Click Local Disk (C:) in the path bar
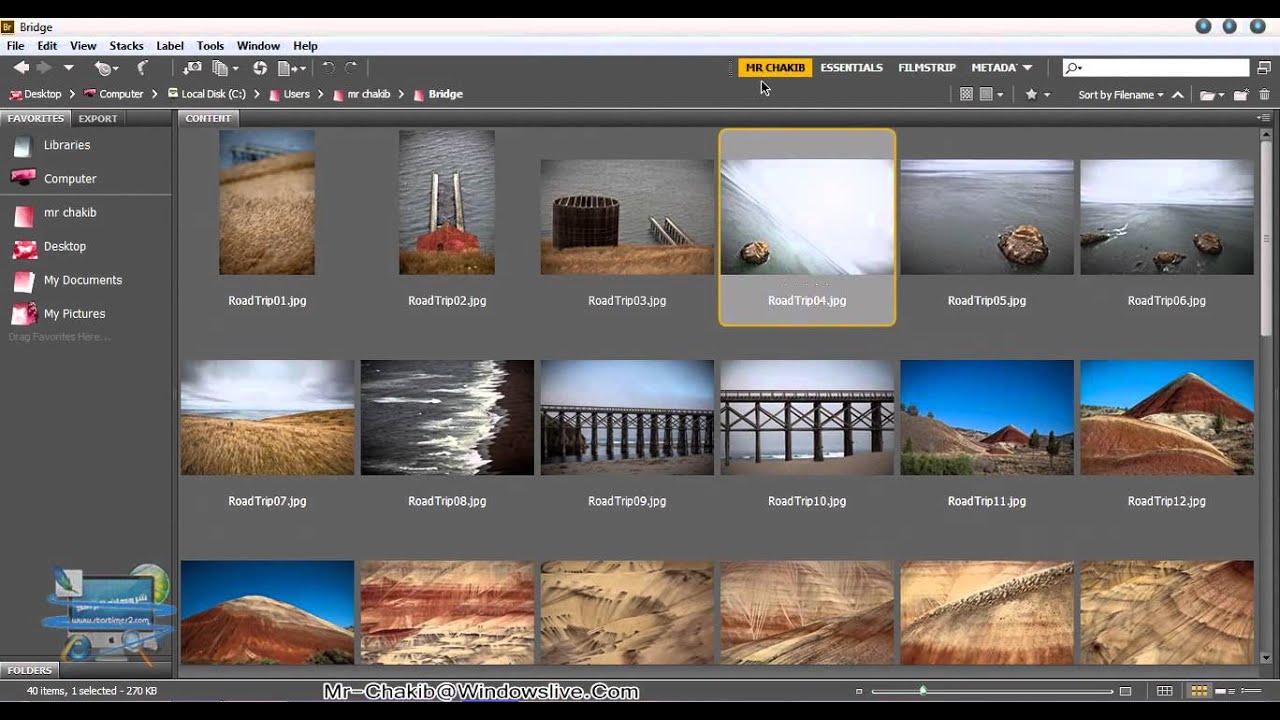Viewport: 1280px width, 720px height. pyautogui.click(x=213, y=94)
